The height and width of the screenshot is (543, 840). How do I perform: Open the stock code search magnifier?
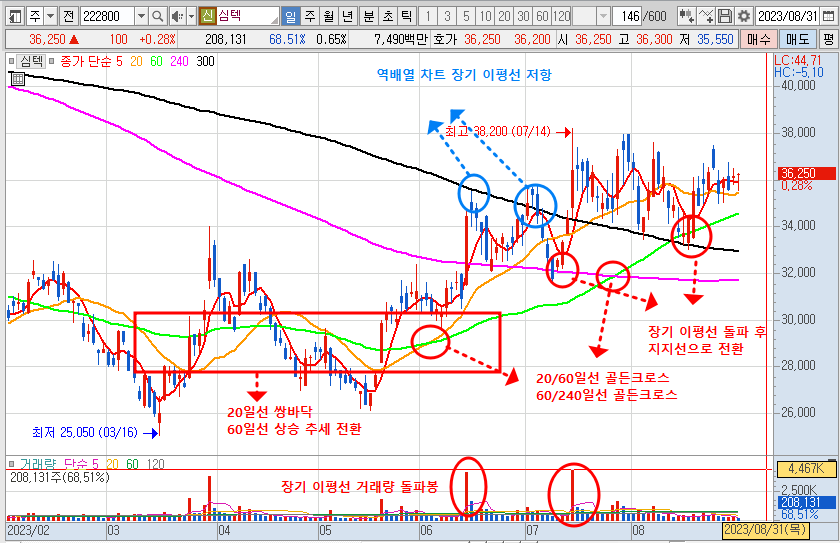click(158, 17)
